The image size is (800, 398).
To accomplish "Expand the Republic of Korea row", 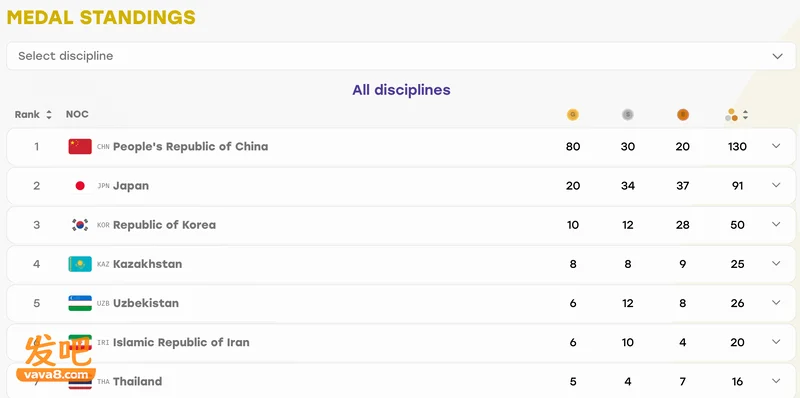I will pos(776,225).
